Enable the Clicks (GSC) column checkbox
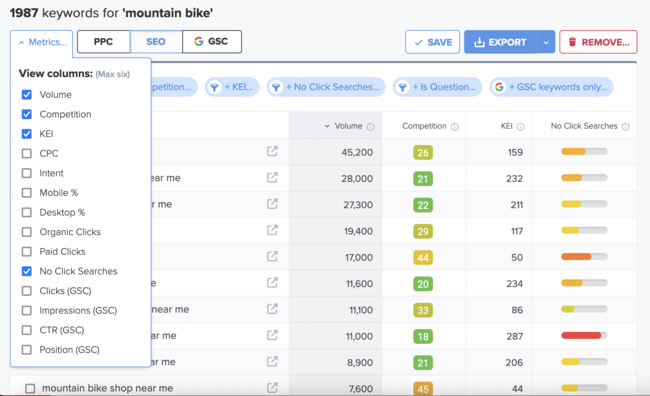650x396 pixels. pos(27,291)
